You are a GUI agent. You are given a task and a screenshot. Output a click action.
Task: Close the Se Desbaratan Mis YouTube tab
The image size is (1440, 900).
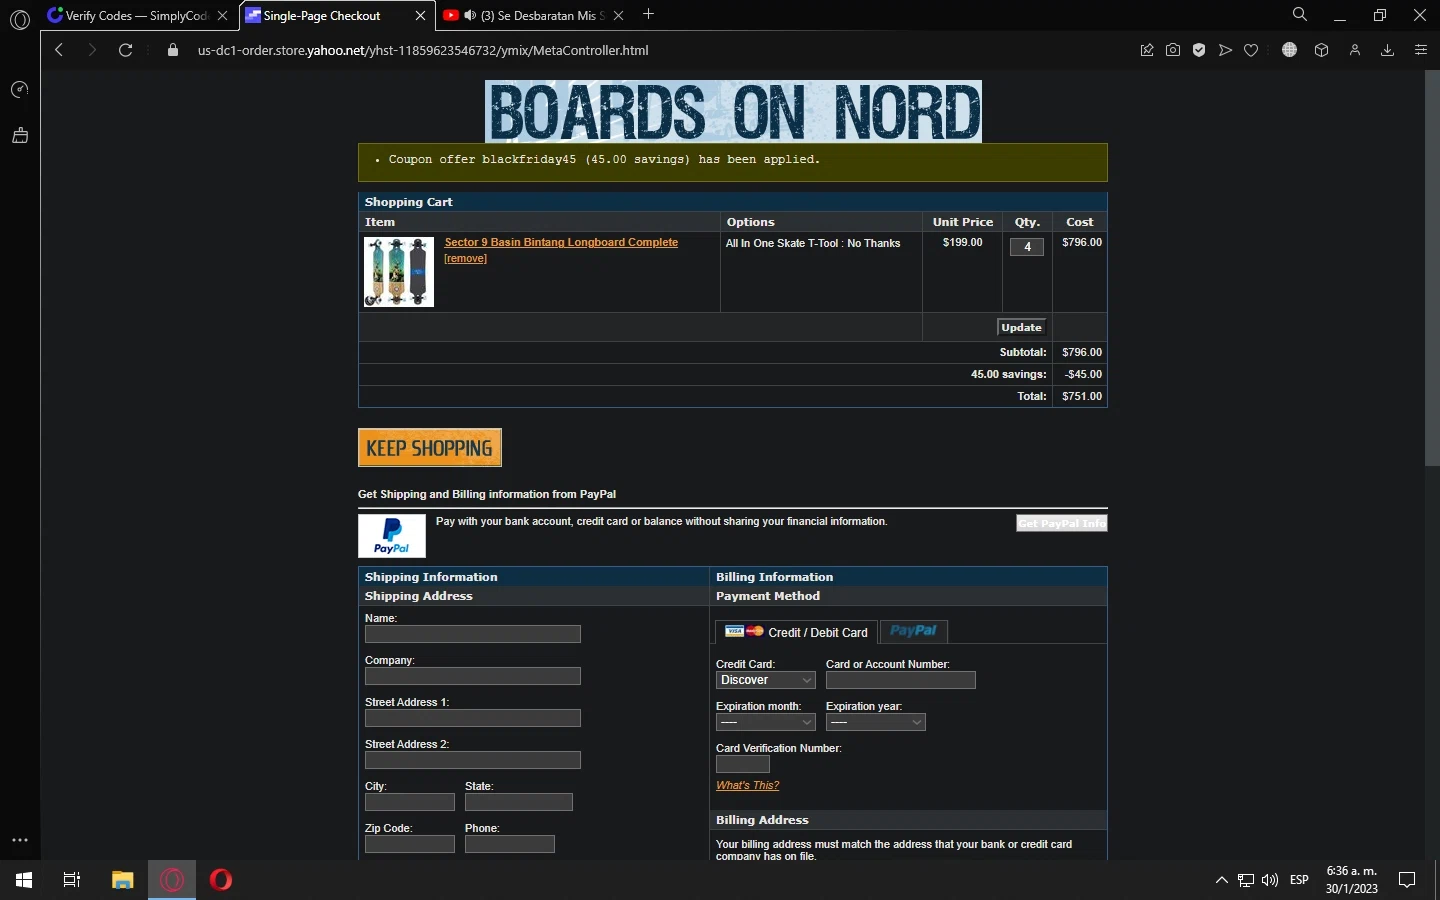619,16
